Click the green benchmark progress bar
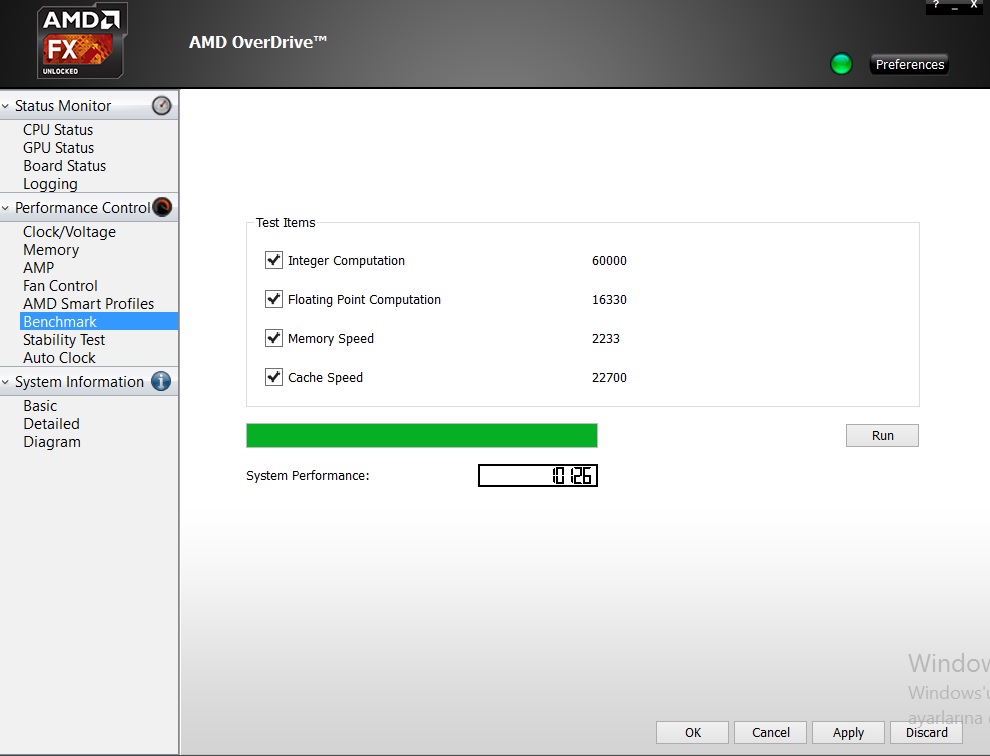The image size is (990, 756). [422, 435]
